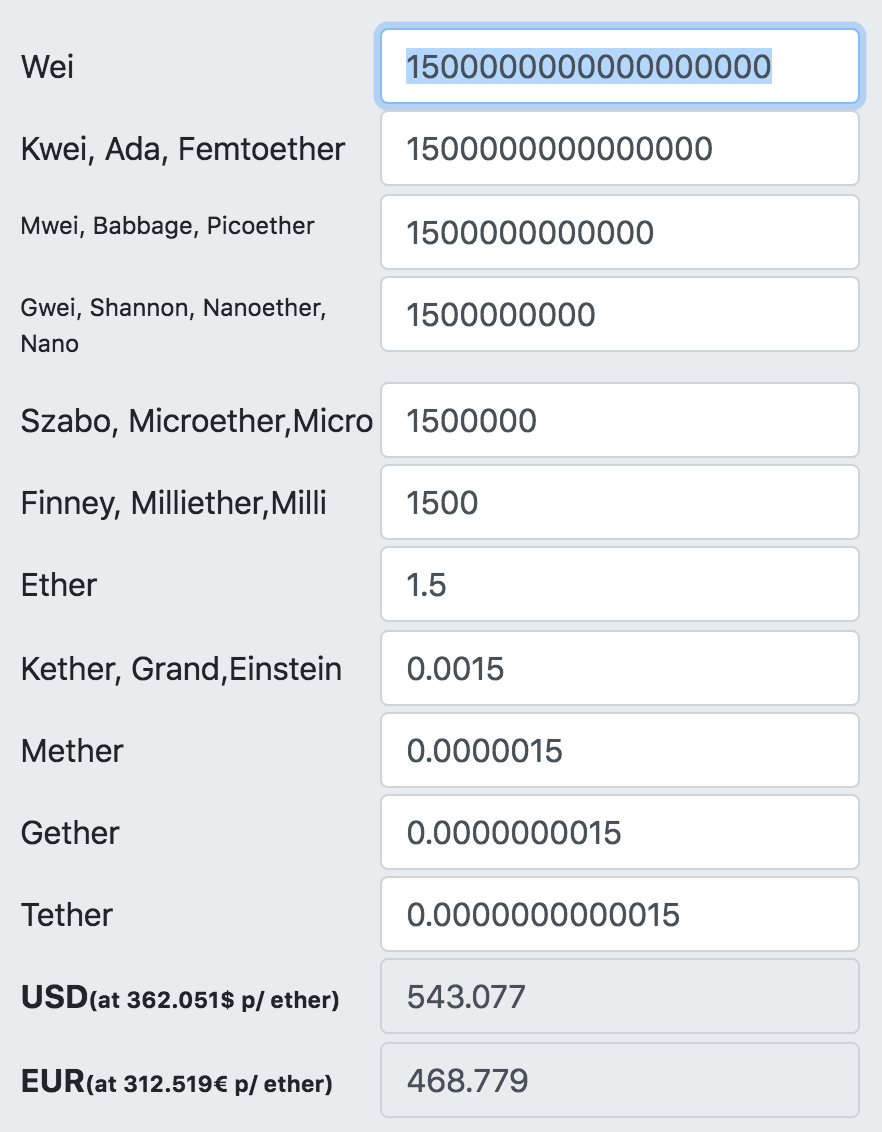Focus the Ether input showing 1.5
This screenshot has width=882, height=1132.
pyautogui.click(x=619, y=585)
